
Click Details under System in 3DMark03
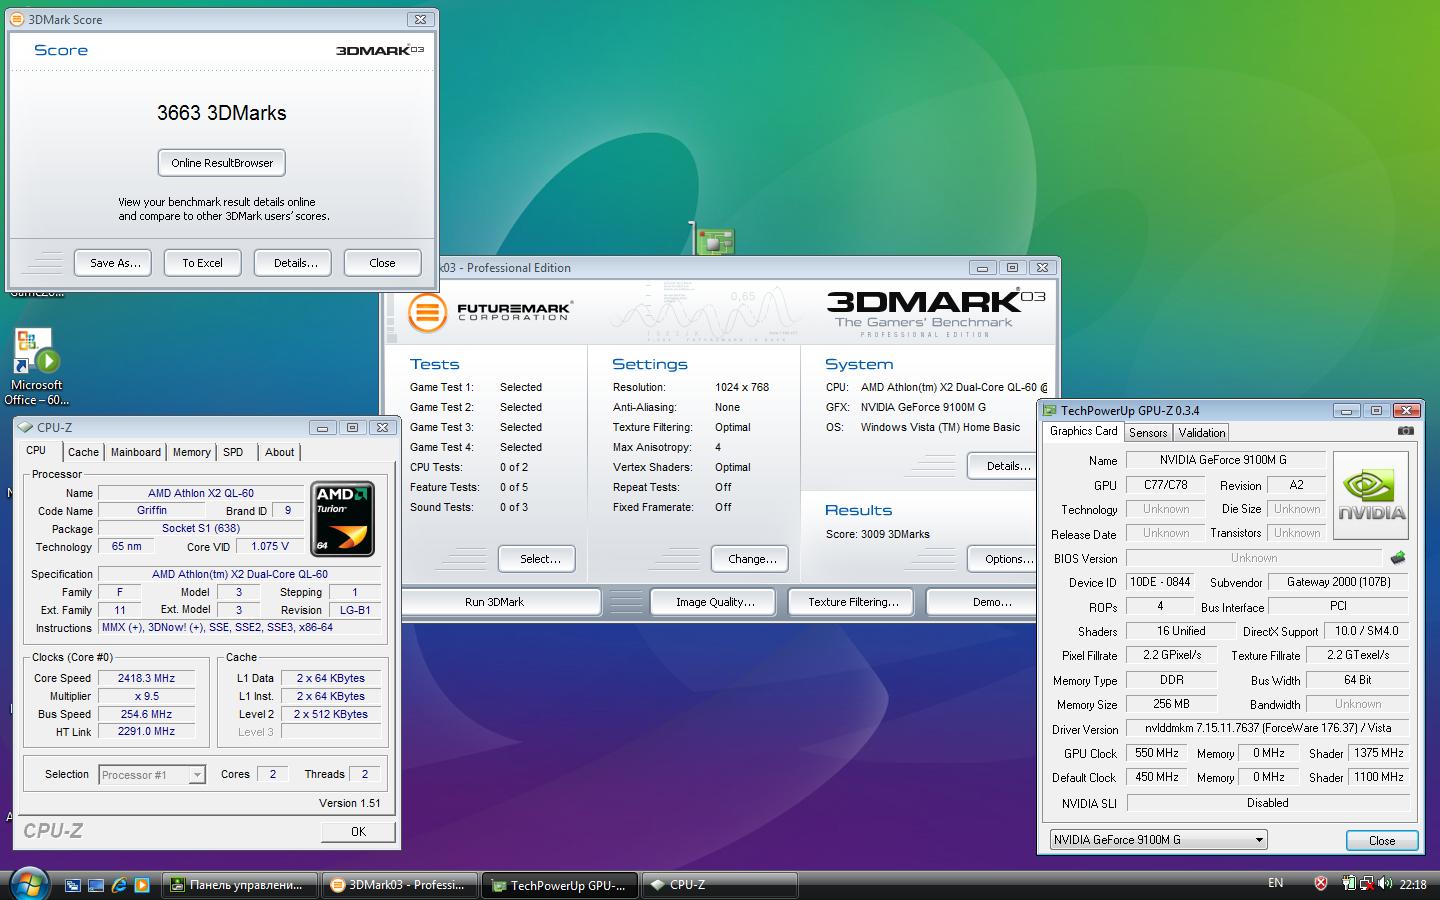pyautogui.click(x=1003, y=466)
